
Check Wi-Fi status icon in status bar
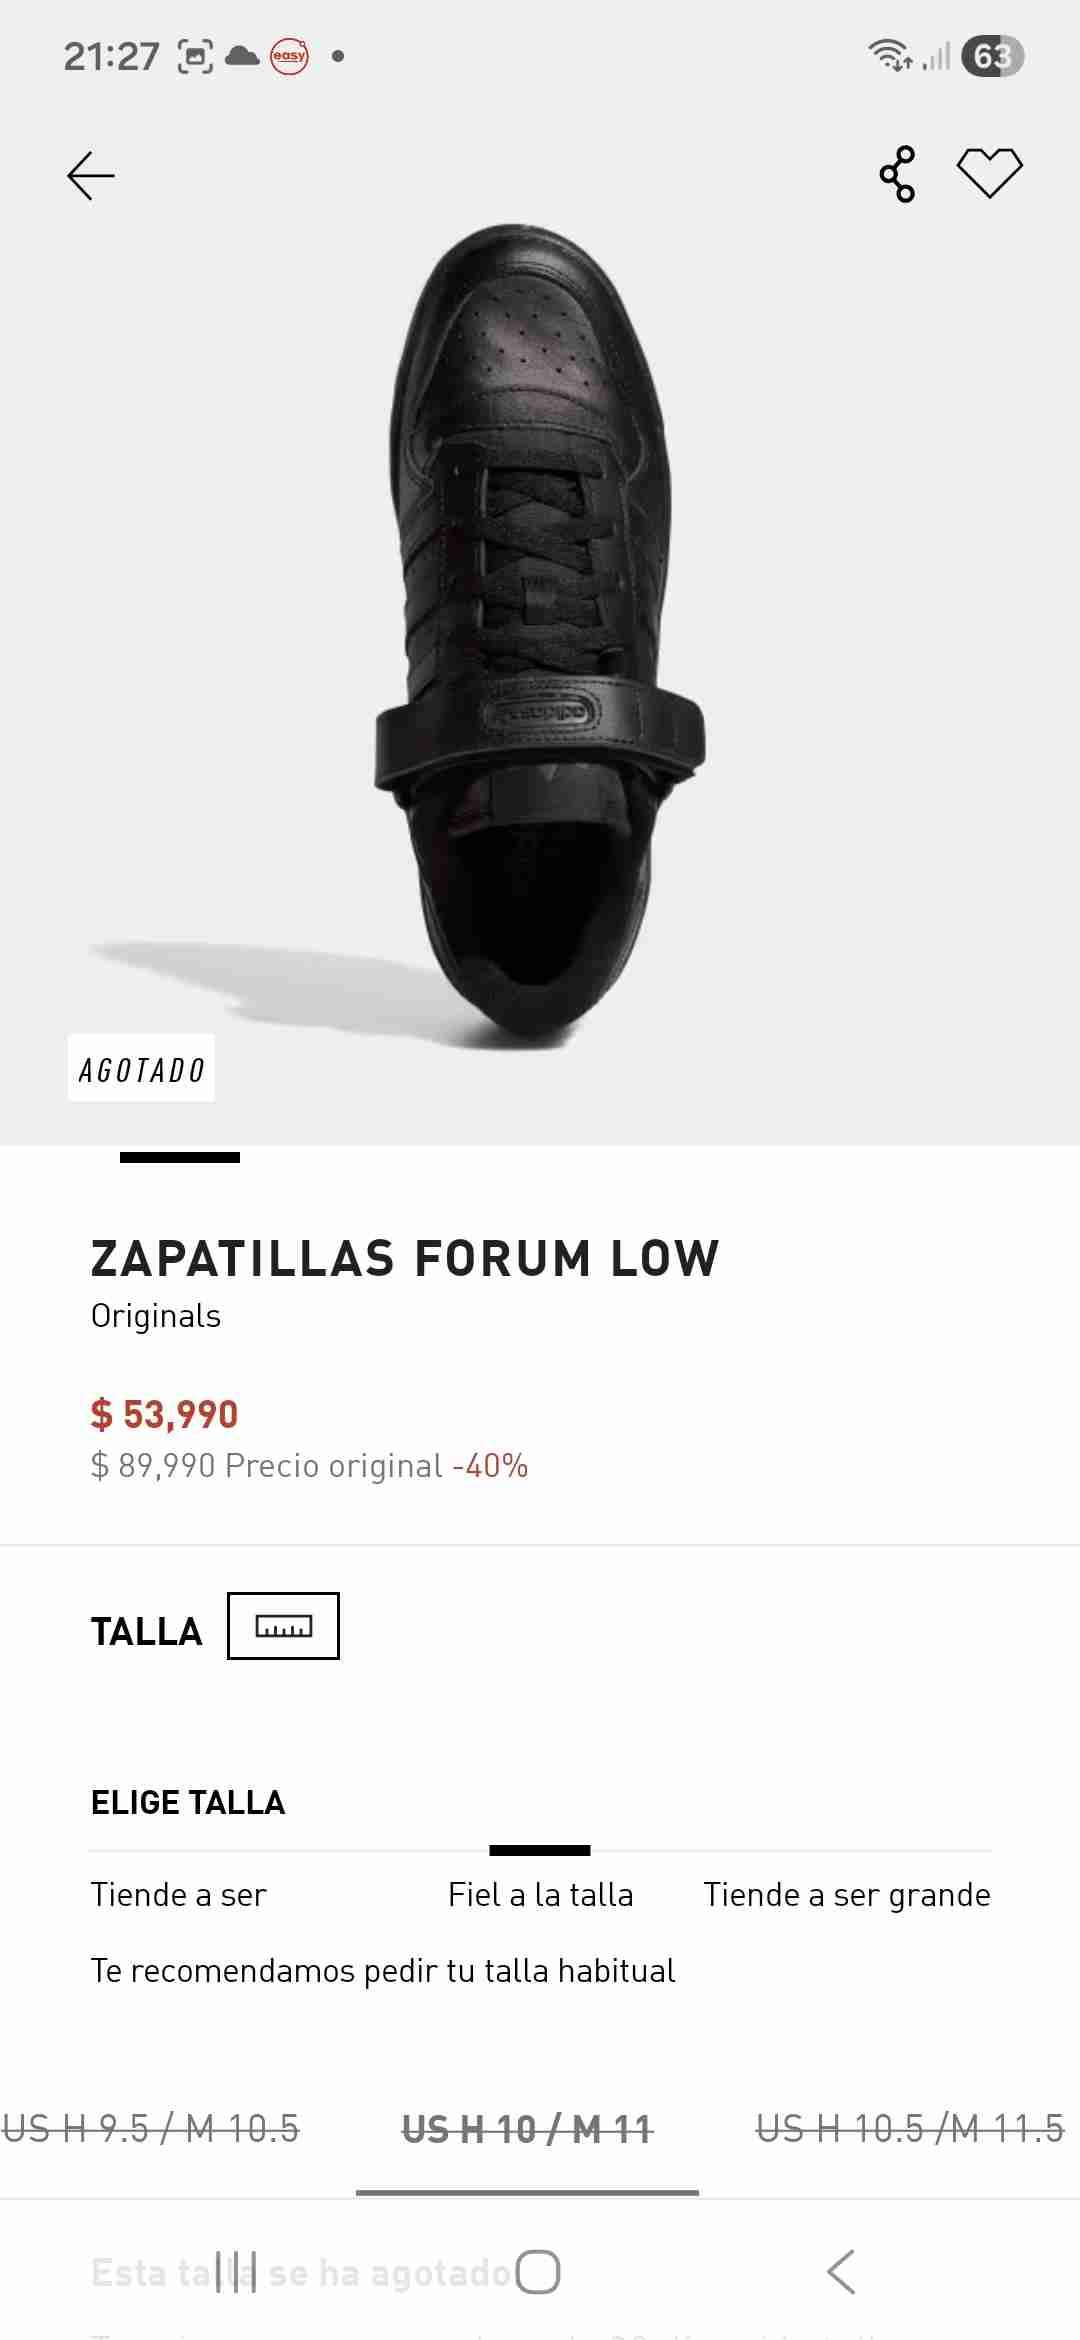(890, 55)
